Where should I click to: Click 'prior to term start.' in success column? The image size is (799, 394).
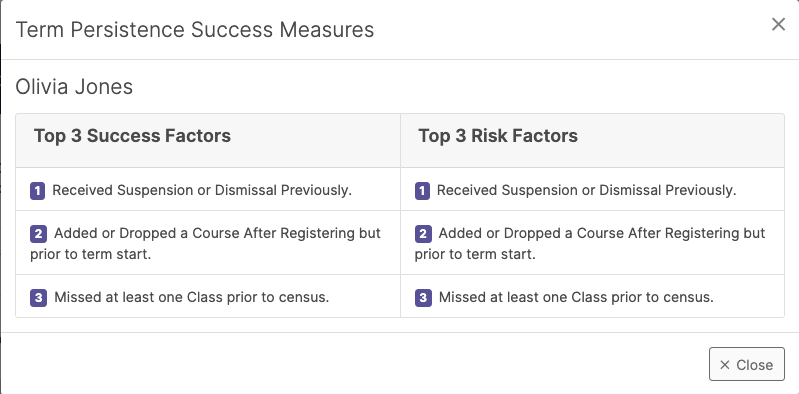pos(91,255)
